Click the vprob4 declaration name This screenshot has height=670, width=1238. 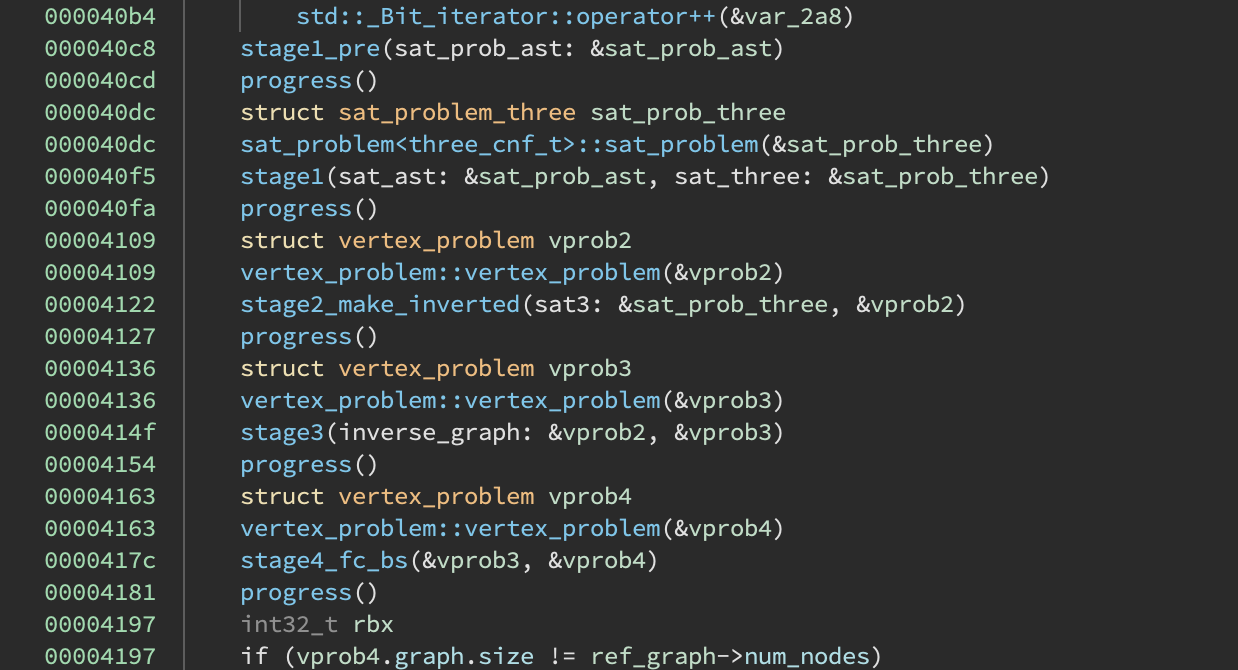590,496
